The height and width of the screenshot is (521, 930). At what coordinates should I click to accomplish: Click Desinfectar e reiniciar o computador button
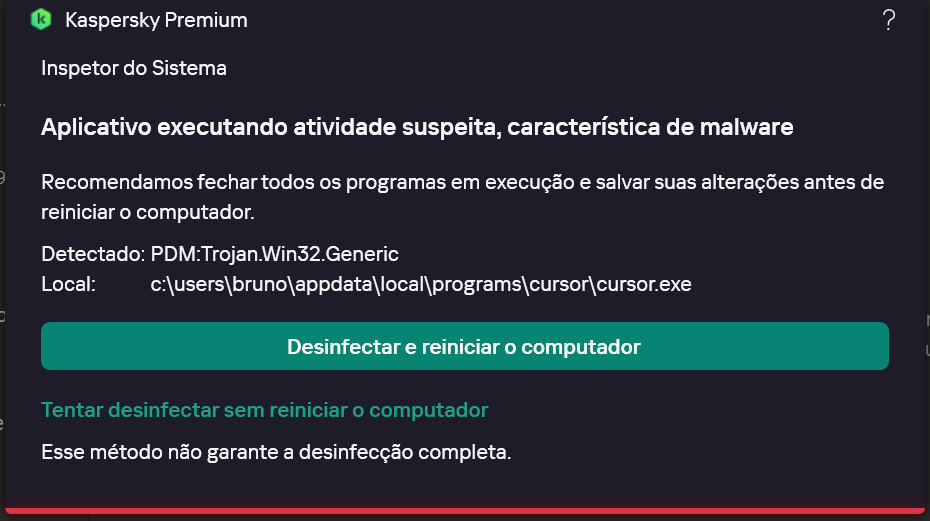[464, 346]
